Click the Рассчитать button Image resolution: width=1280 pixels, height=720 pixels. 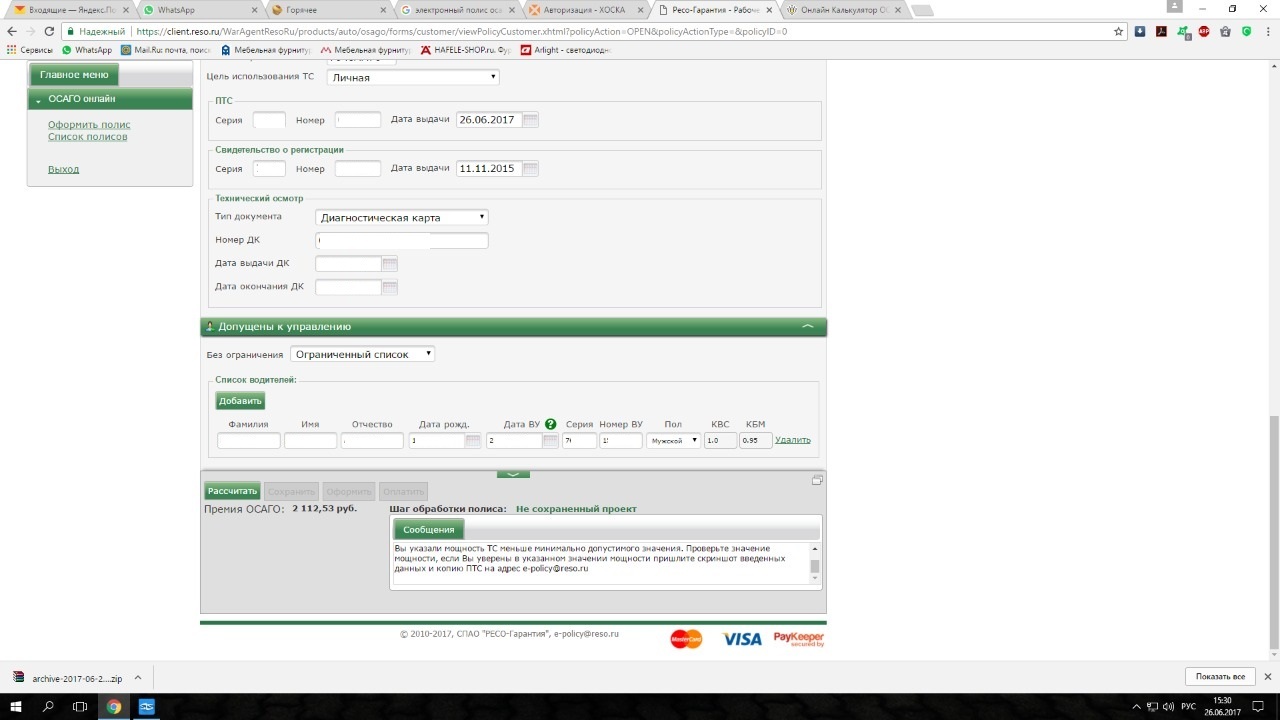232,492
